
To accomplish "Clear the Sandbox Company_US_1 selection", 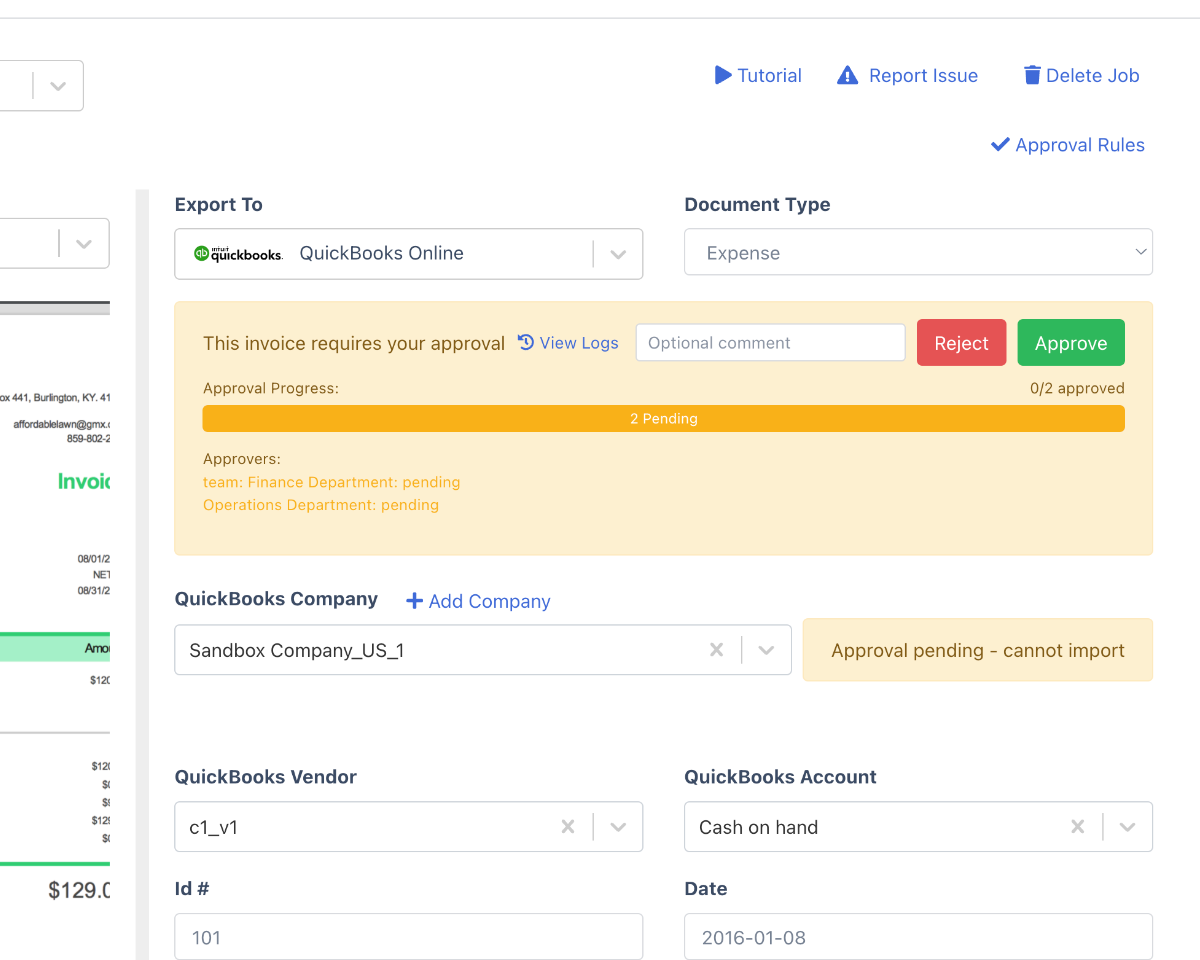I will pyautogui.click(x=717, y=649).
